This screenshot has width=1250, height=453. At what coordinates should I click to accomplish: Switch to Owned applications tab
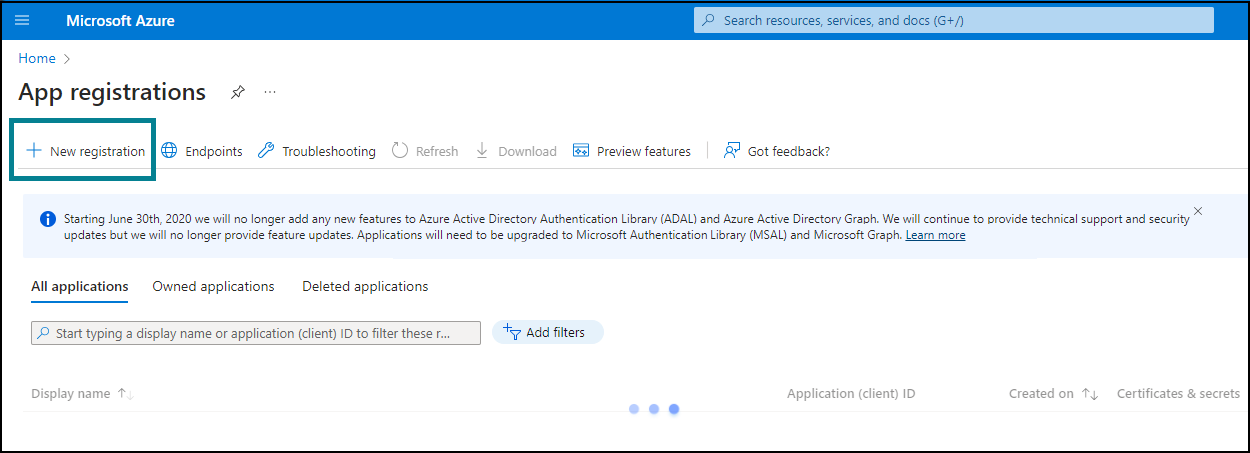[x=213, y=286]
